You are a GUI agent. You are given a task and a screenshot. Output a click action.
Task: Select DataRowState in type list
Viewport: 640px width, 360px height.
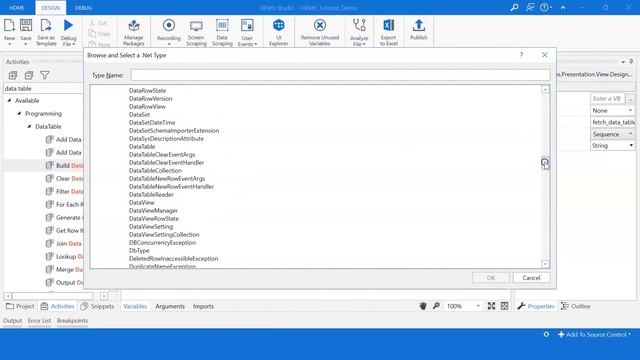147,91
